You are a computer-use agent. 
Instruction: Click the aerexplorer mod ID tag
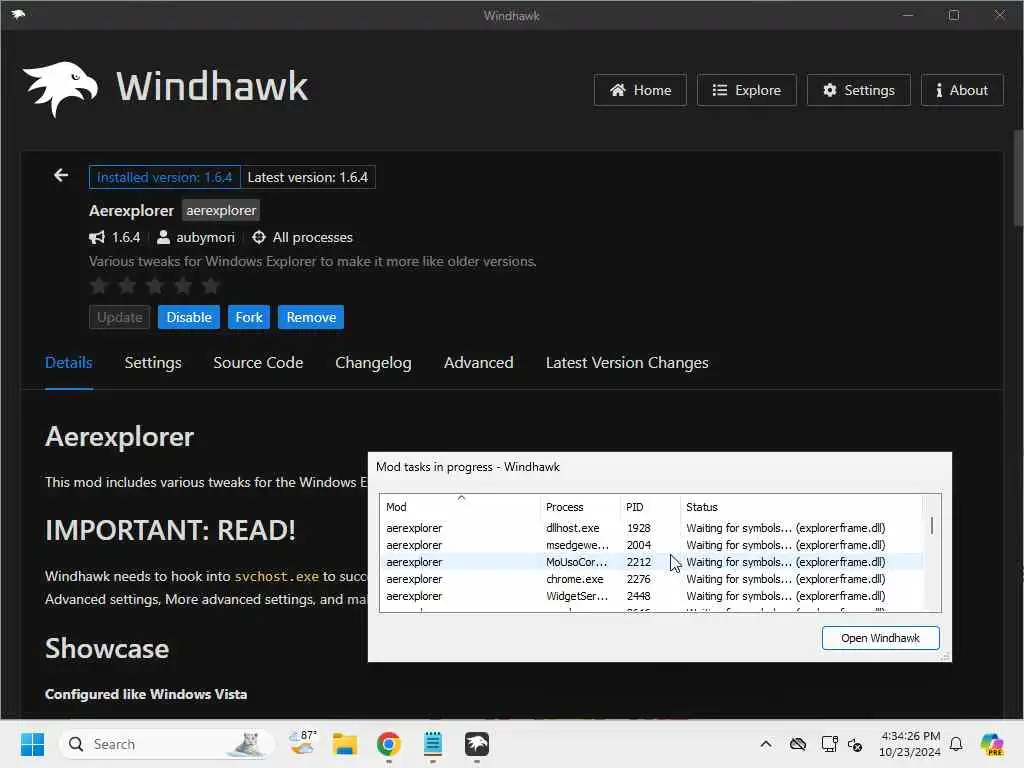(x=221, y=210)
